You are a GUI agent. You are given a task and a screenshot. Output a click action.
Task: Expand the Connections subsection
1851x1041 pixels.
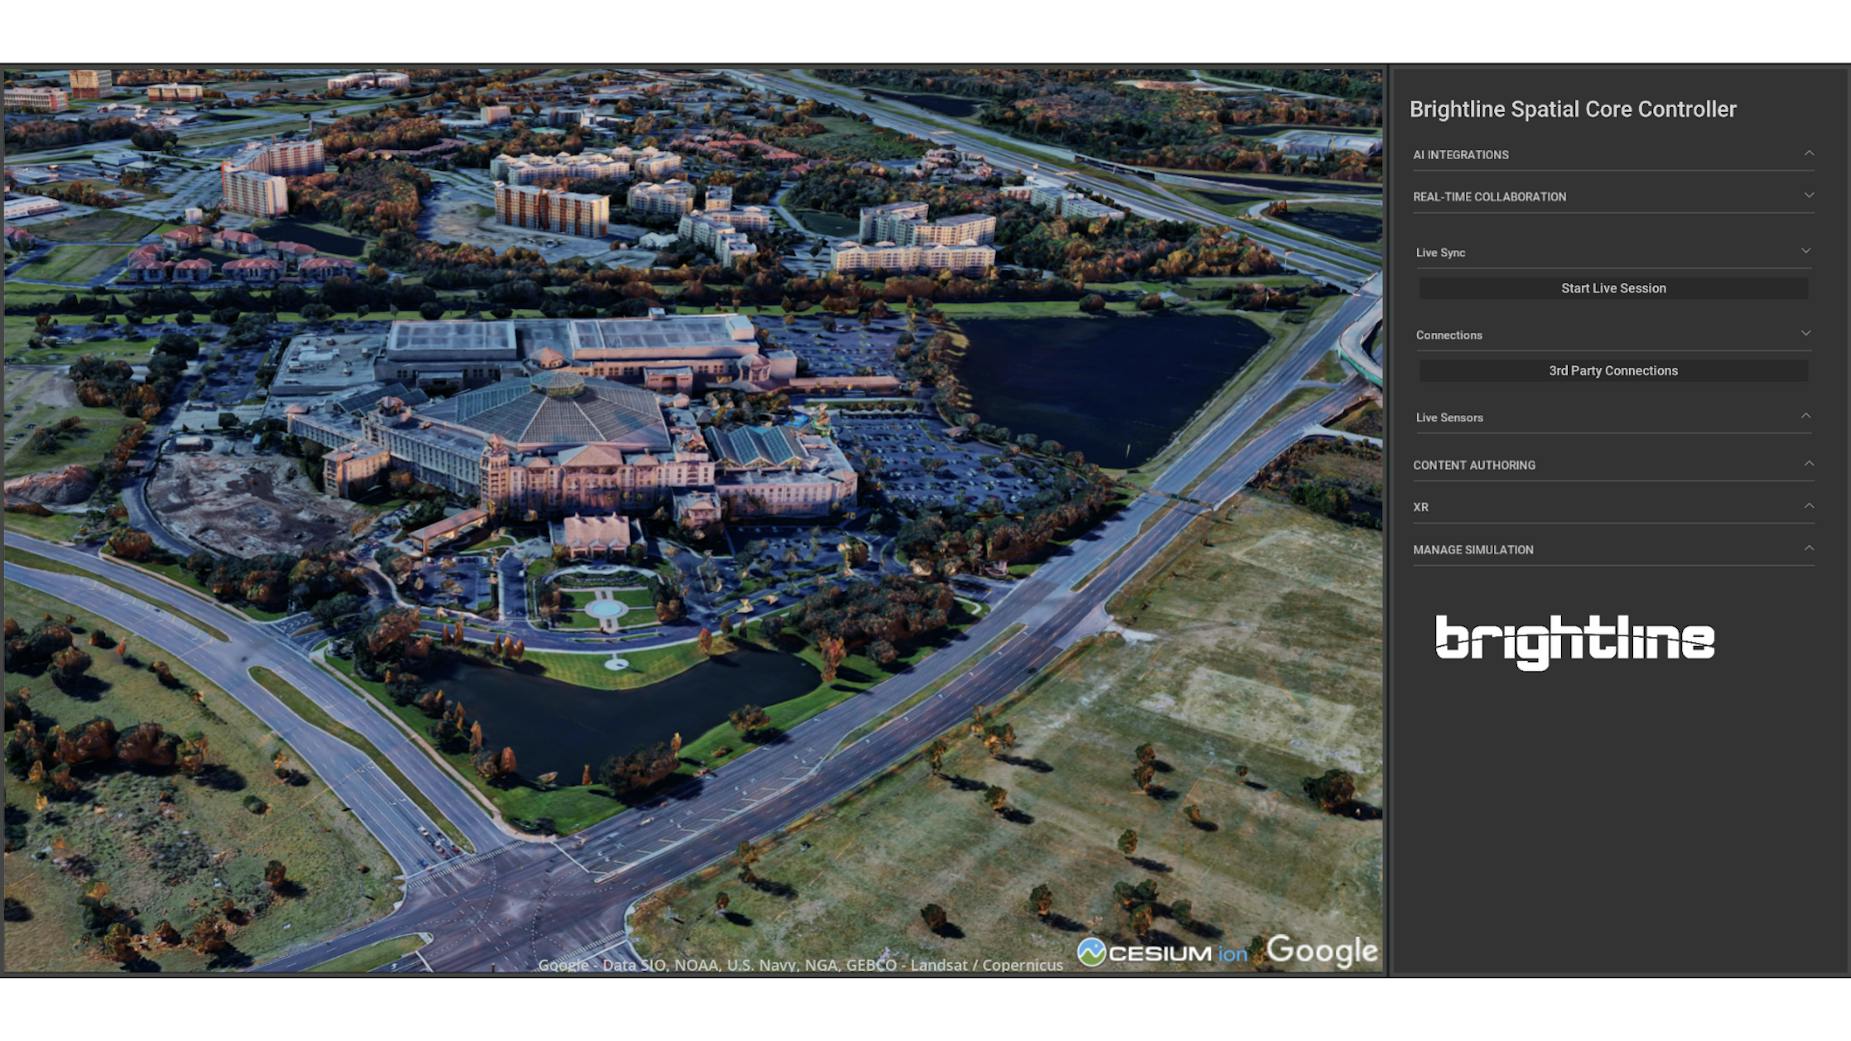[1806, 333]
